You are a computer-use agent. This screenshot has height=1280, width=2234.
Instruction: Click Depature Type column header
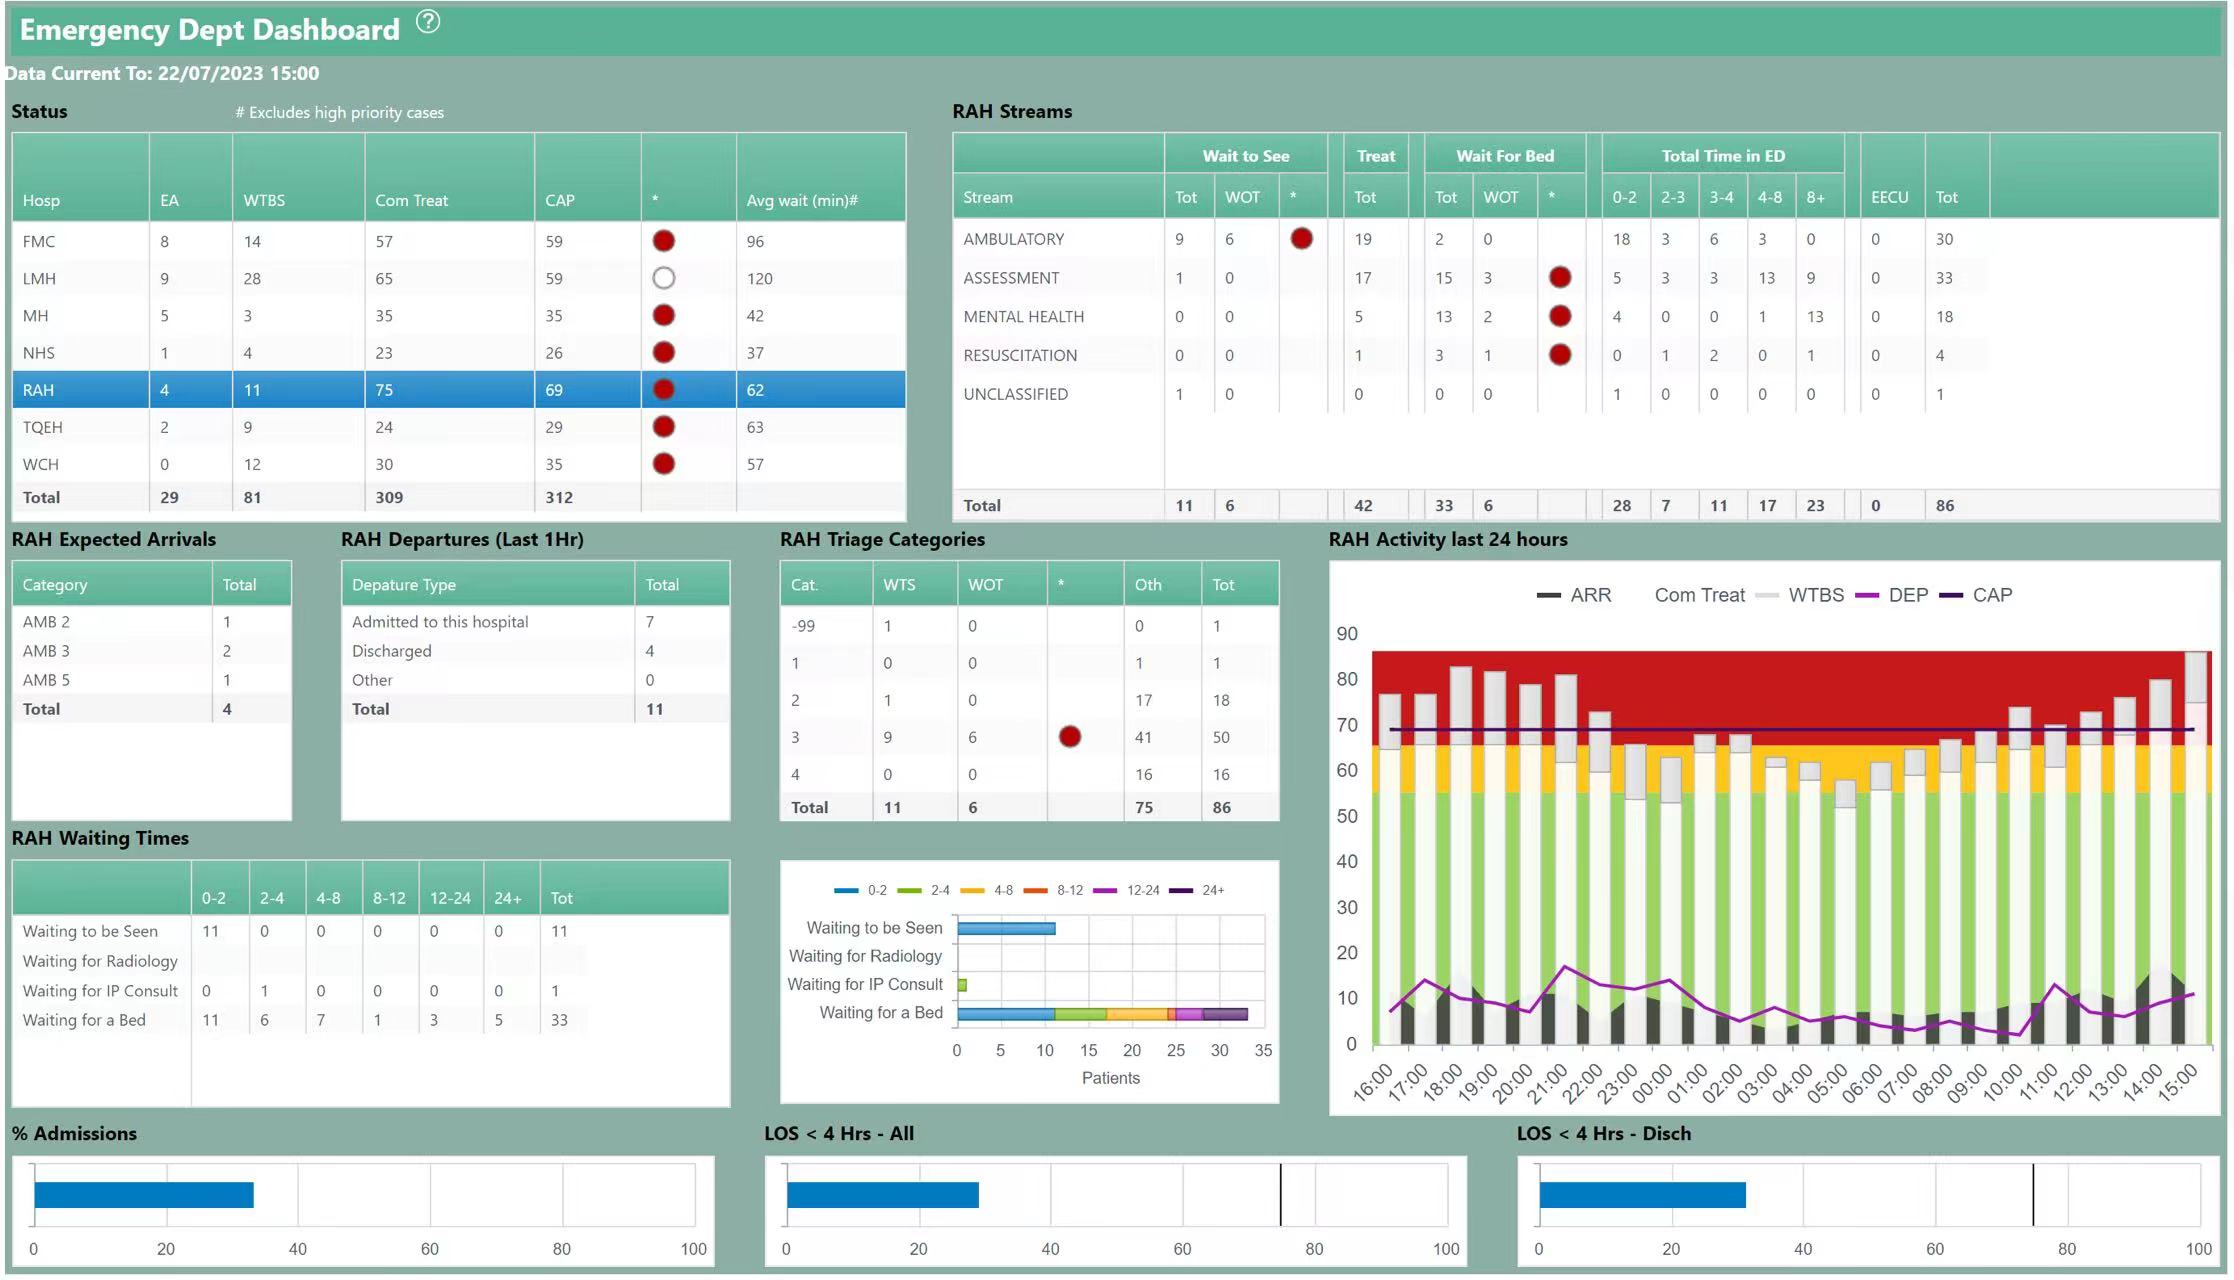(x=403, y=585)
